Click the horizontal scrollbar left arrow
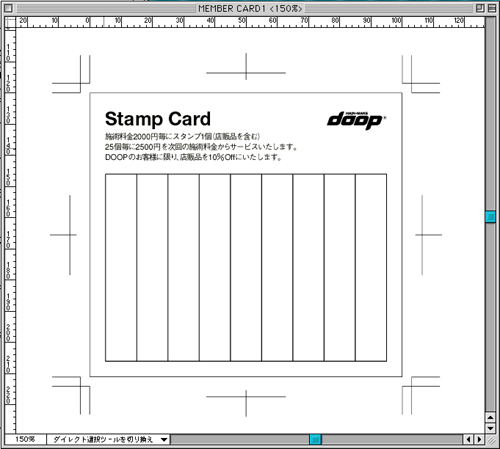500x449 pixels. (x=469, y=440)
